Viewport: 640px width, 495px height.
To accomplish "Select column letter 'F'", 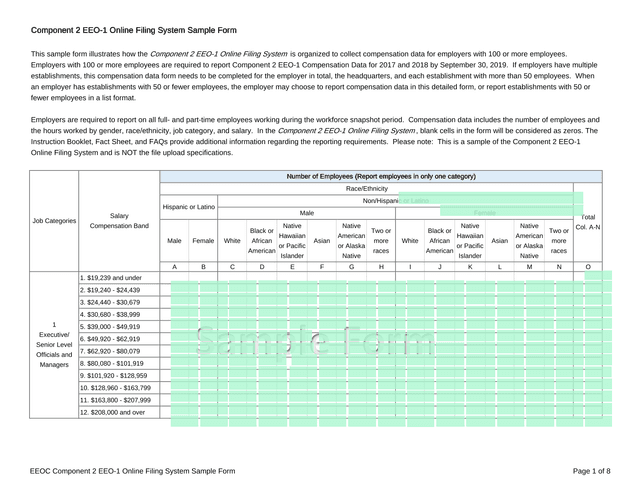I will click(x=322, y=267).
